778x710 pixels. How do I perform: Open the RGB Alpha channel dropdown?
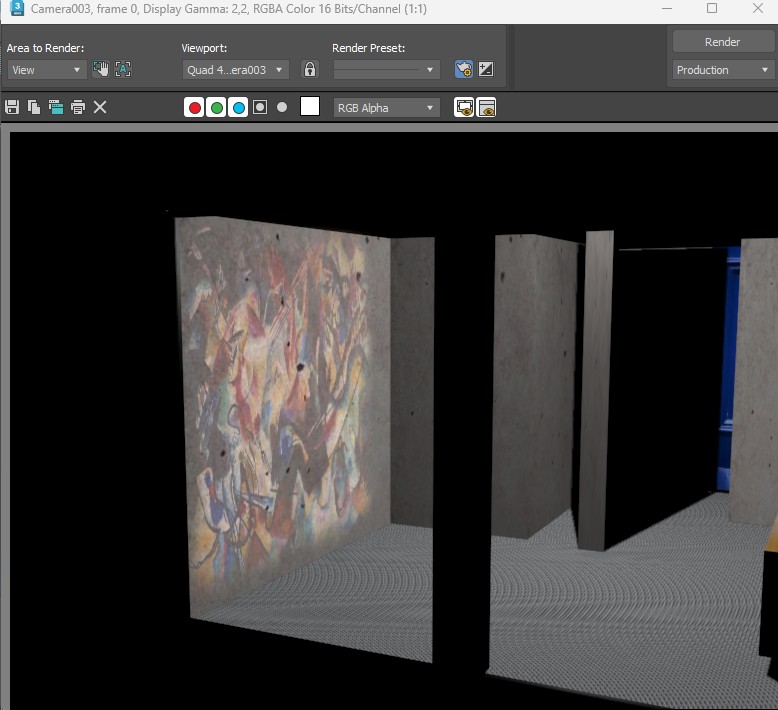click(x=386, y=108)
